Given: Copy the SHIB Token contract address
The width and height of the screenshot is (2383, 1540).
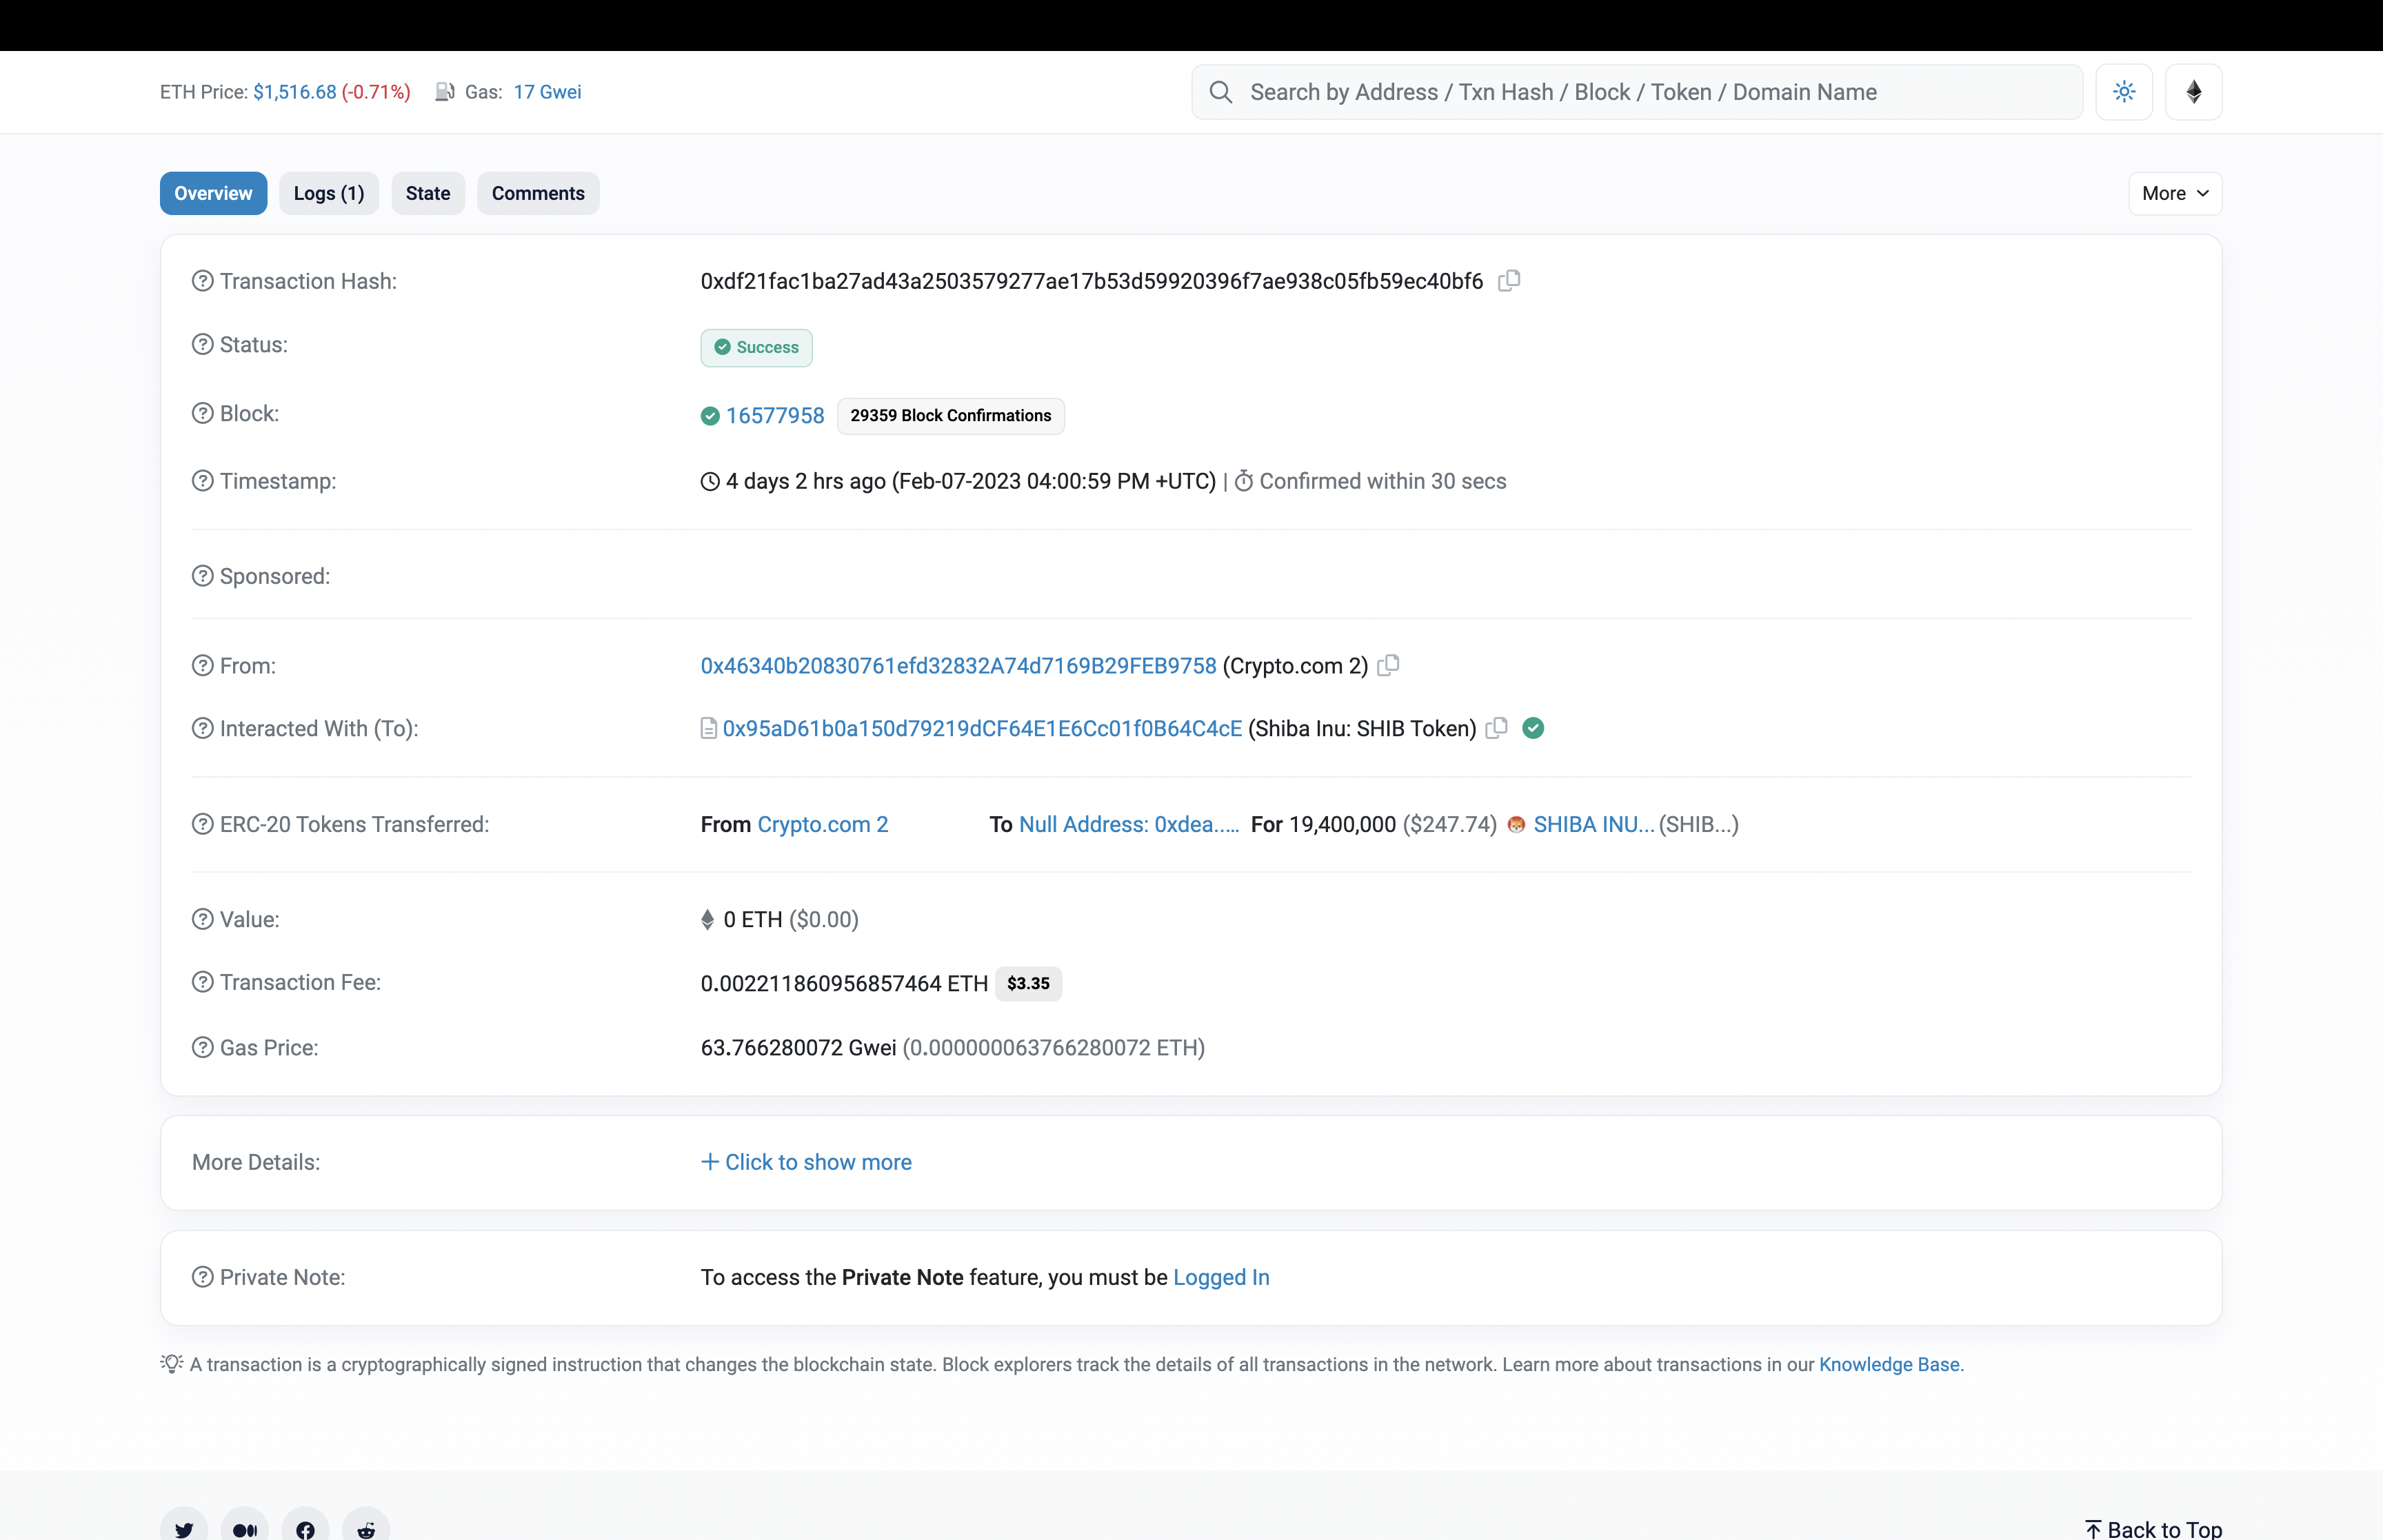Looking at the screenshot, I should point(1496,729).
